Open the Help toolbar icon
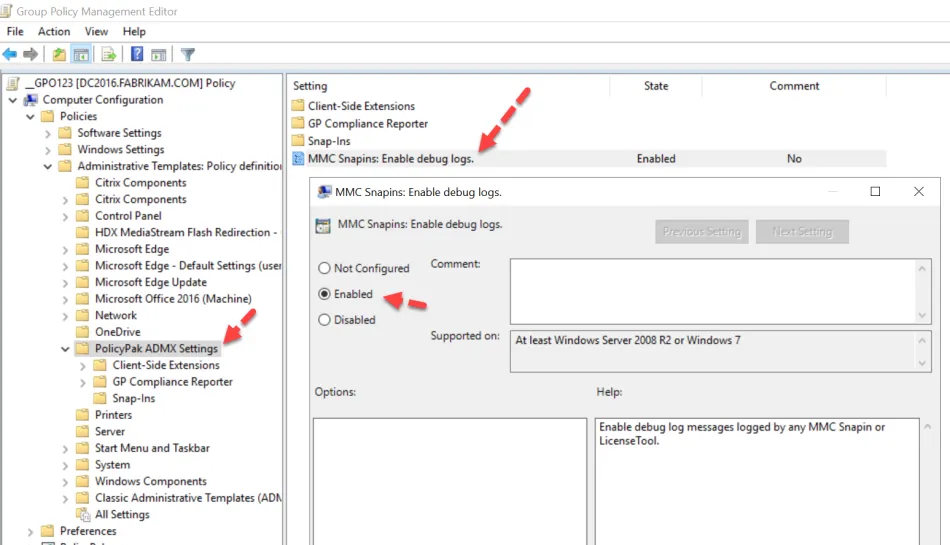 click(x=137, y=54)
